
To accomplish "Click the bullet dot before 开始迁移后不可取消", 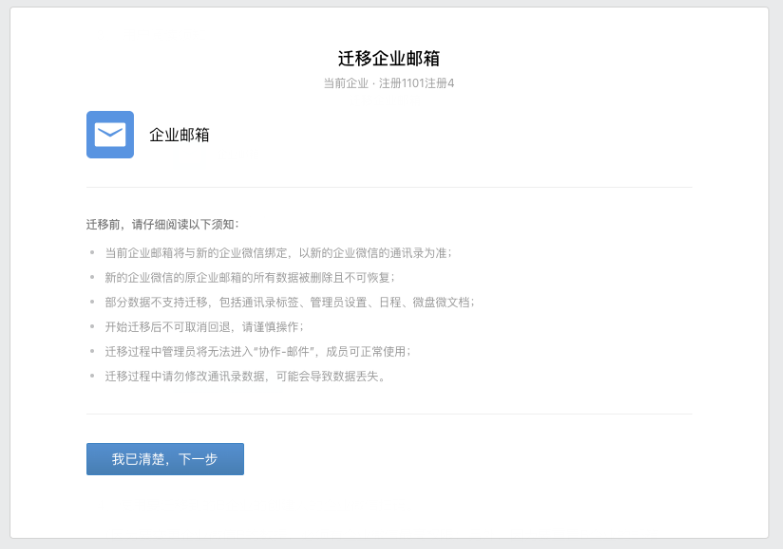I will click(x=92, y=327).
